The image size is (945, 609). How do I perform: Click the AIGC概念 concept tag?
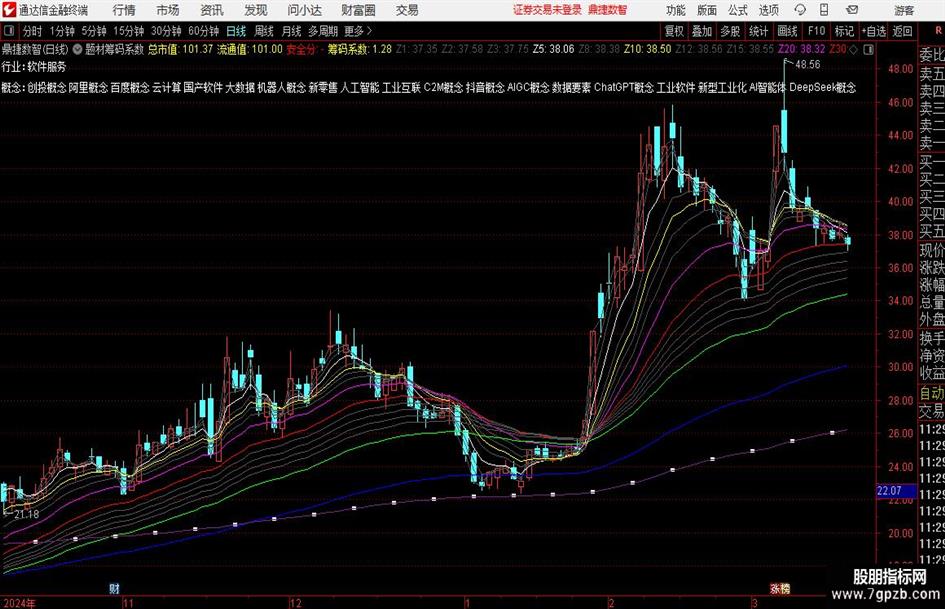[528, 87]
